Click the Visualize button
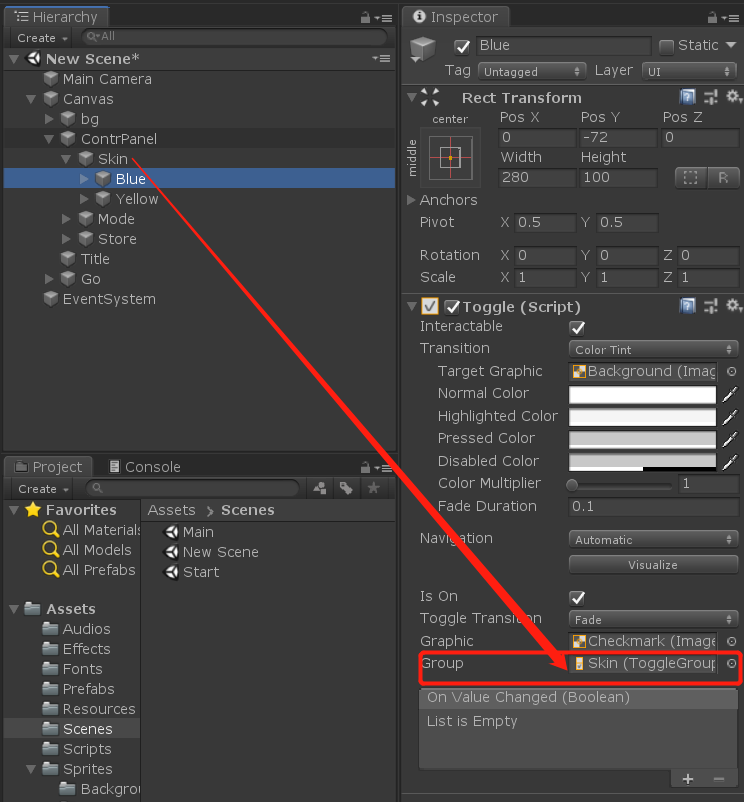 point(653,565)
